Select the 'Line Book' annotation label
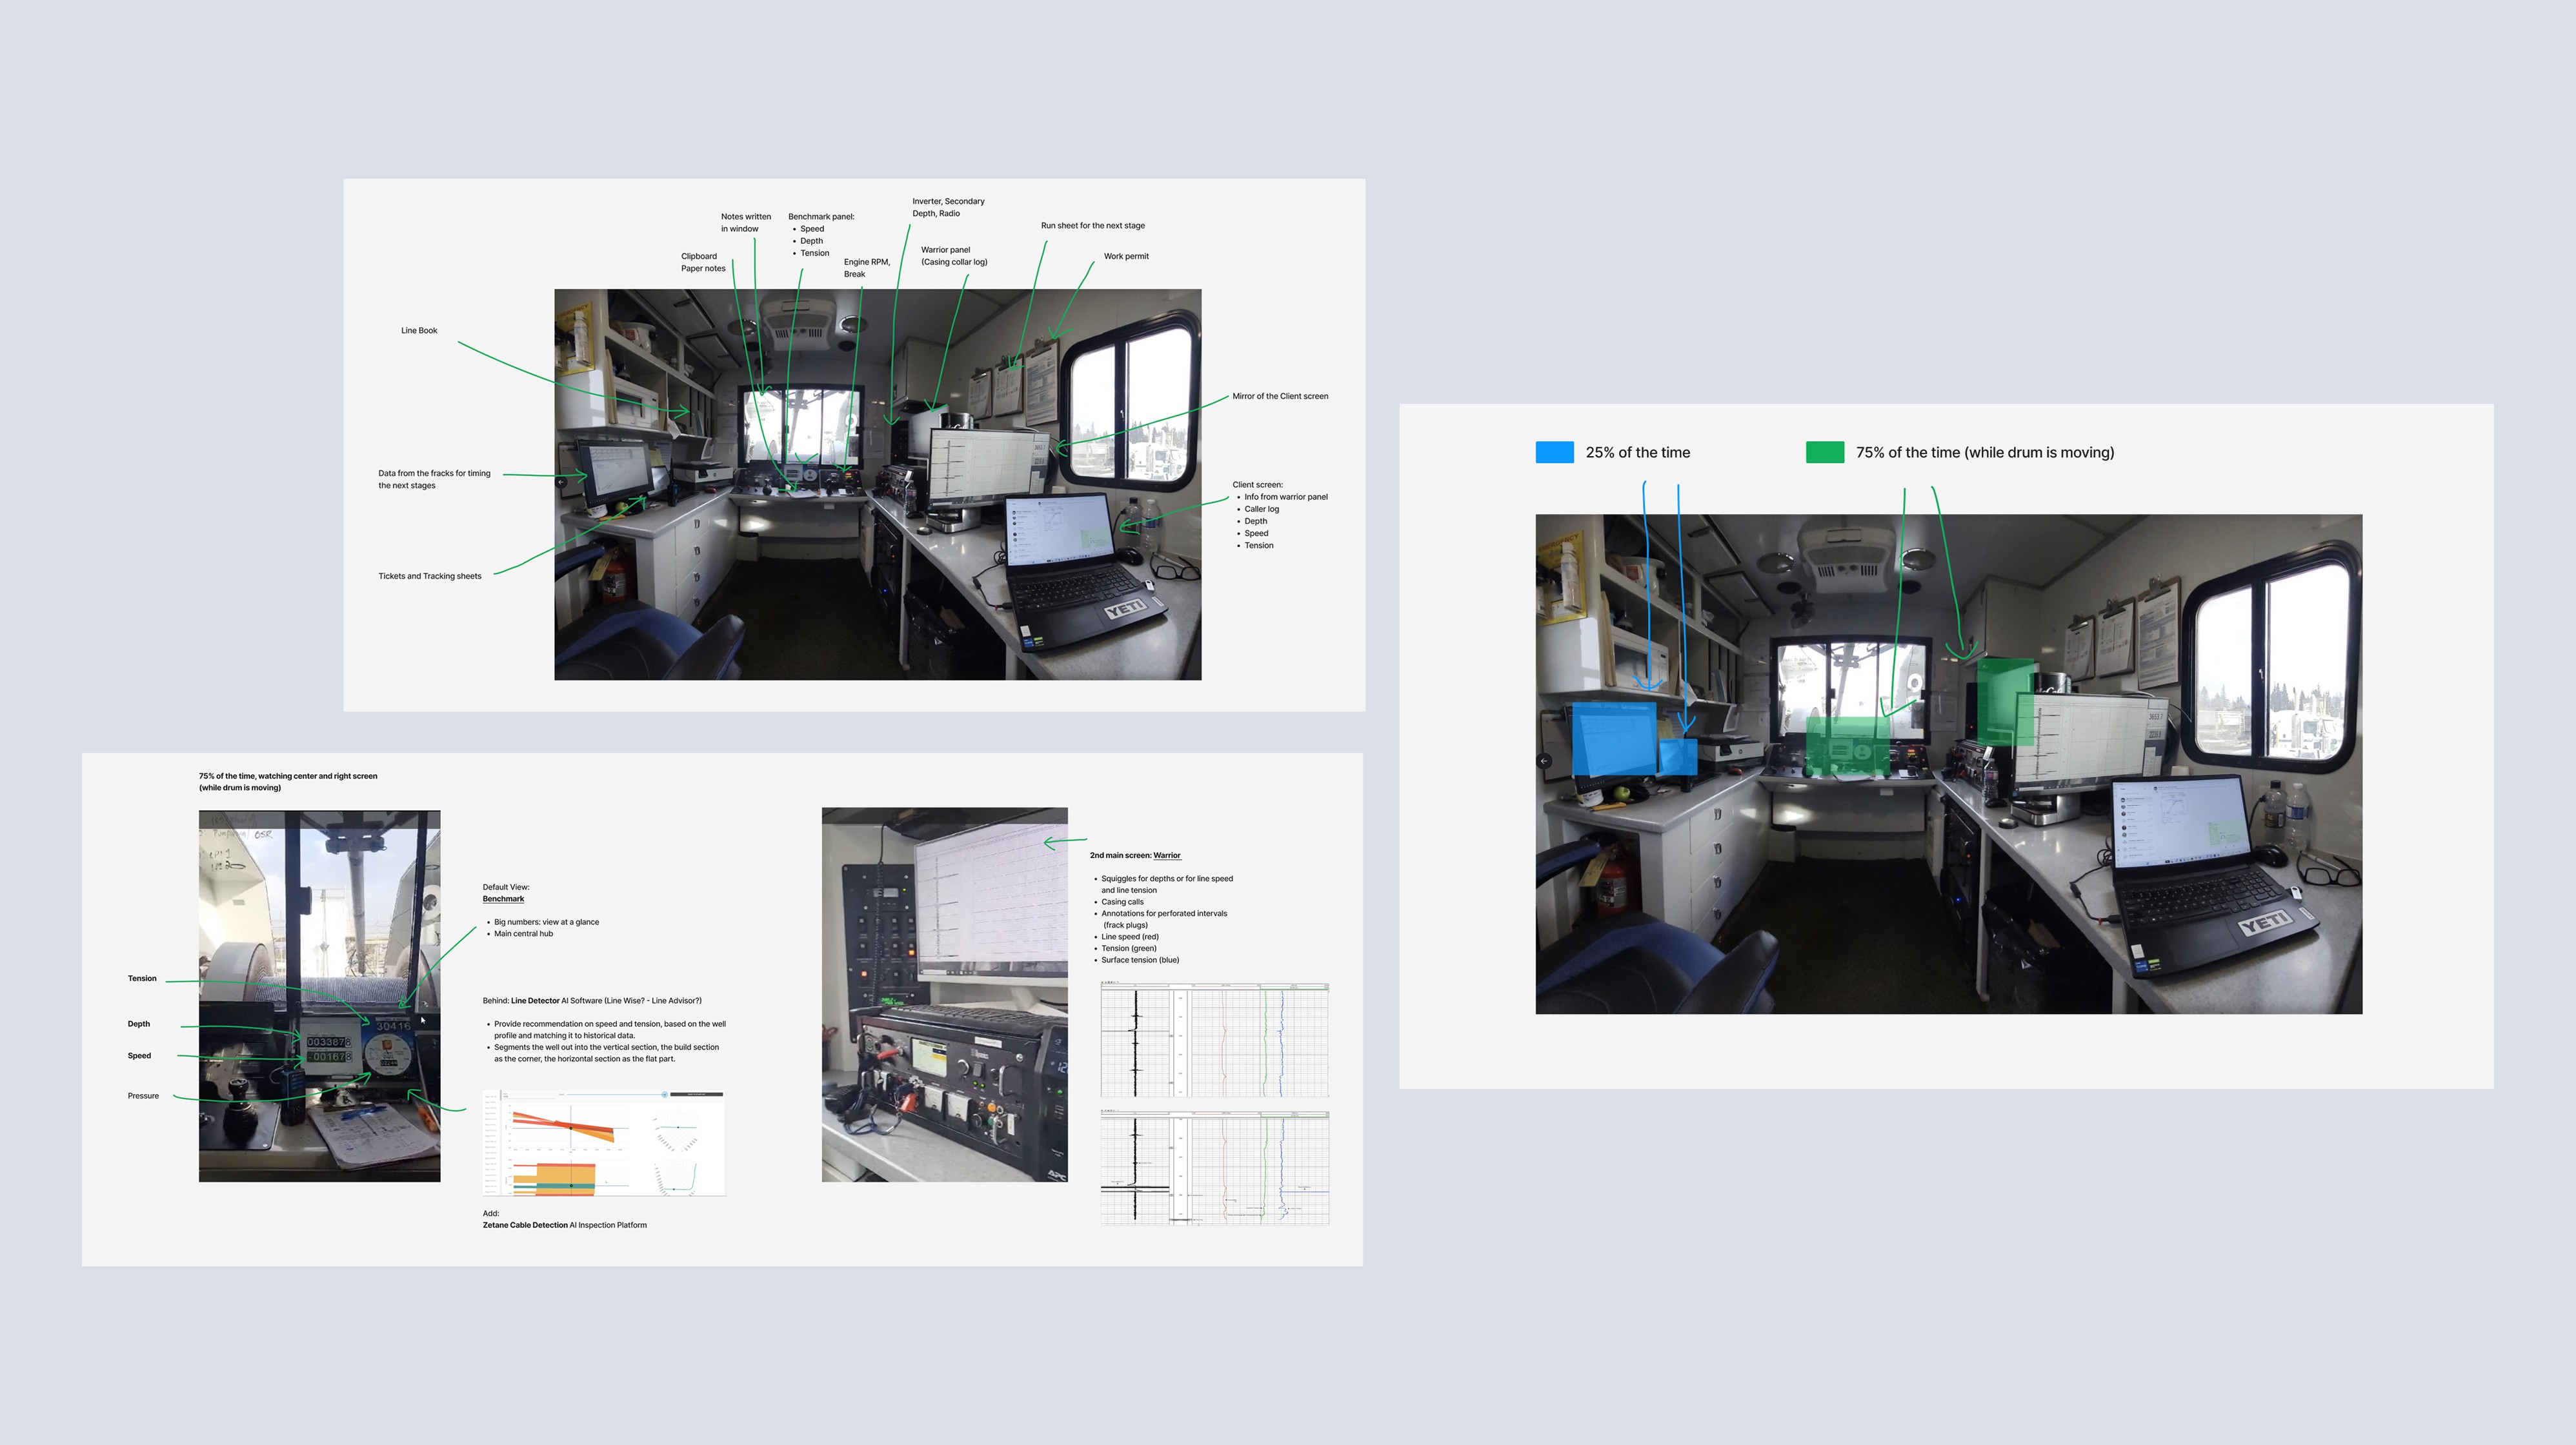Image resolution: width=2576 pixels, height=1445 pixels. 419,331
